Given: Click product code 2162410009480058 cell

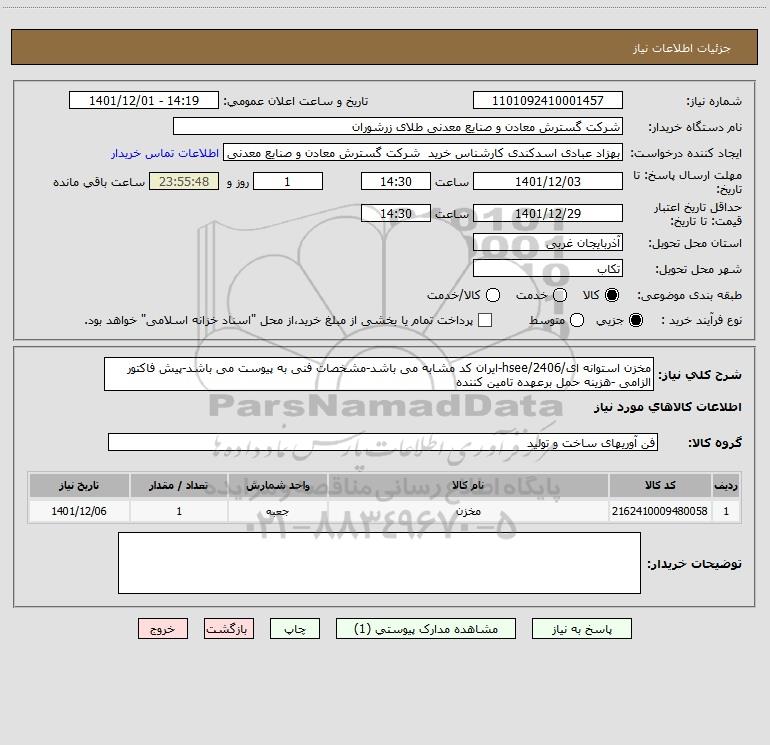Looking at the screenshot, I should [x=660, y=511].
